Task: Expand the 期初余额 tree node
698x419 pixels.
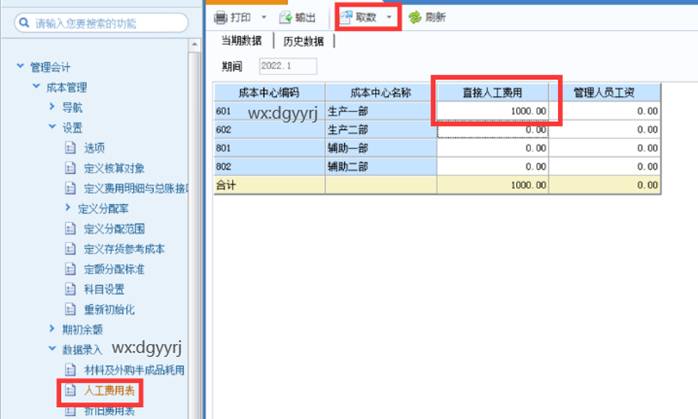Action: 52,328
